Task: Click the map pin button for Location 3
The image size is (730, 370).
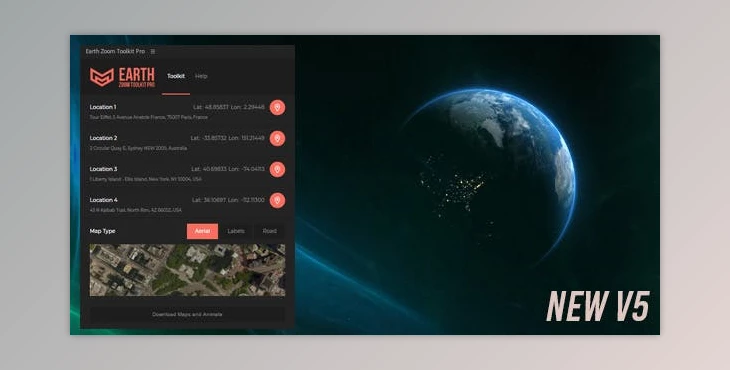Action: click(277, 169)
